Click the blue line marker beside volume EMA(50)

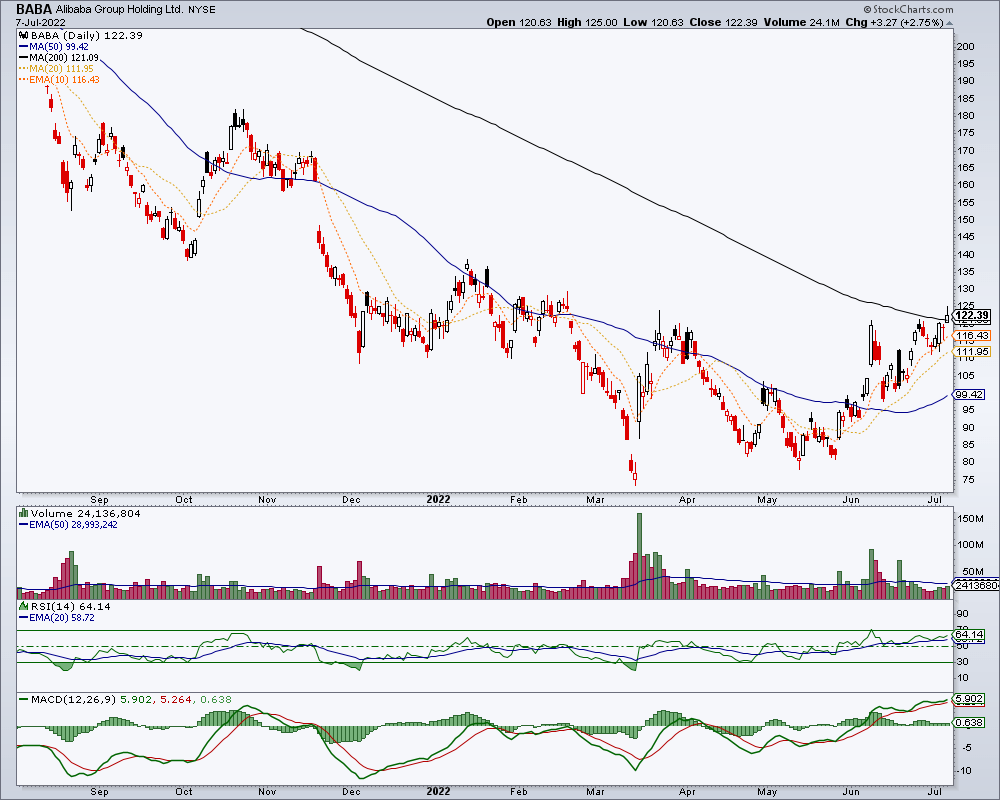pos(24,524)
